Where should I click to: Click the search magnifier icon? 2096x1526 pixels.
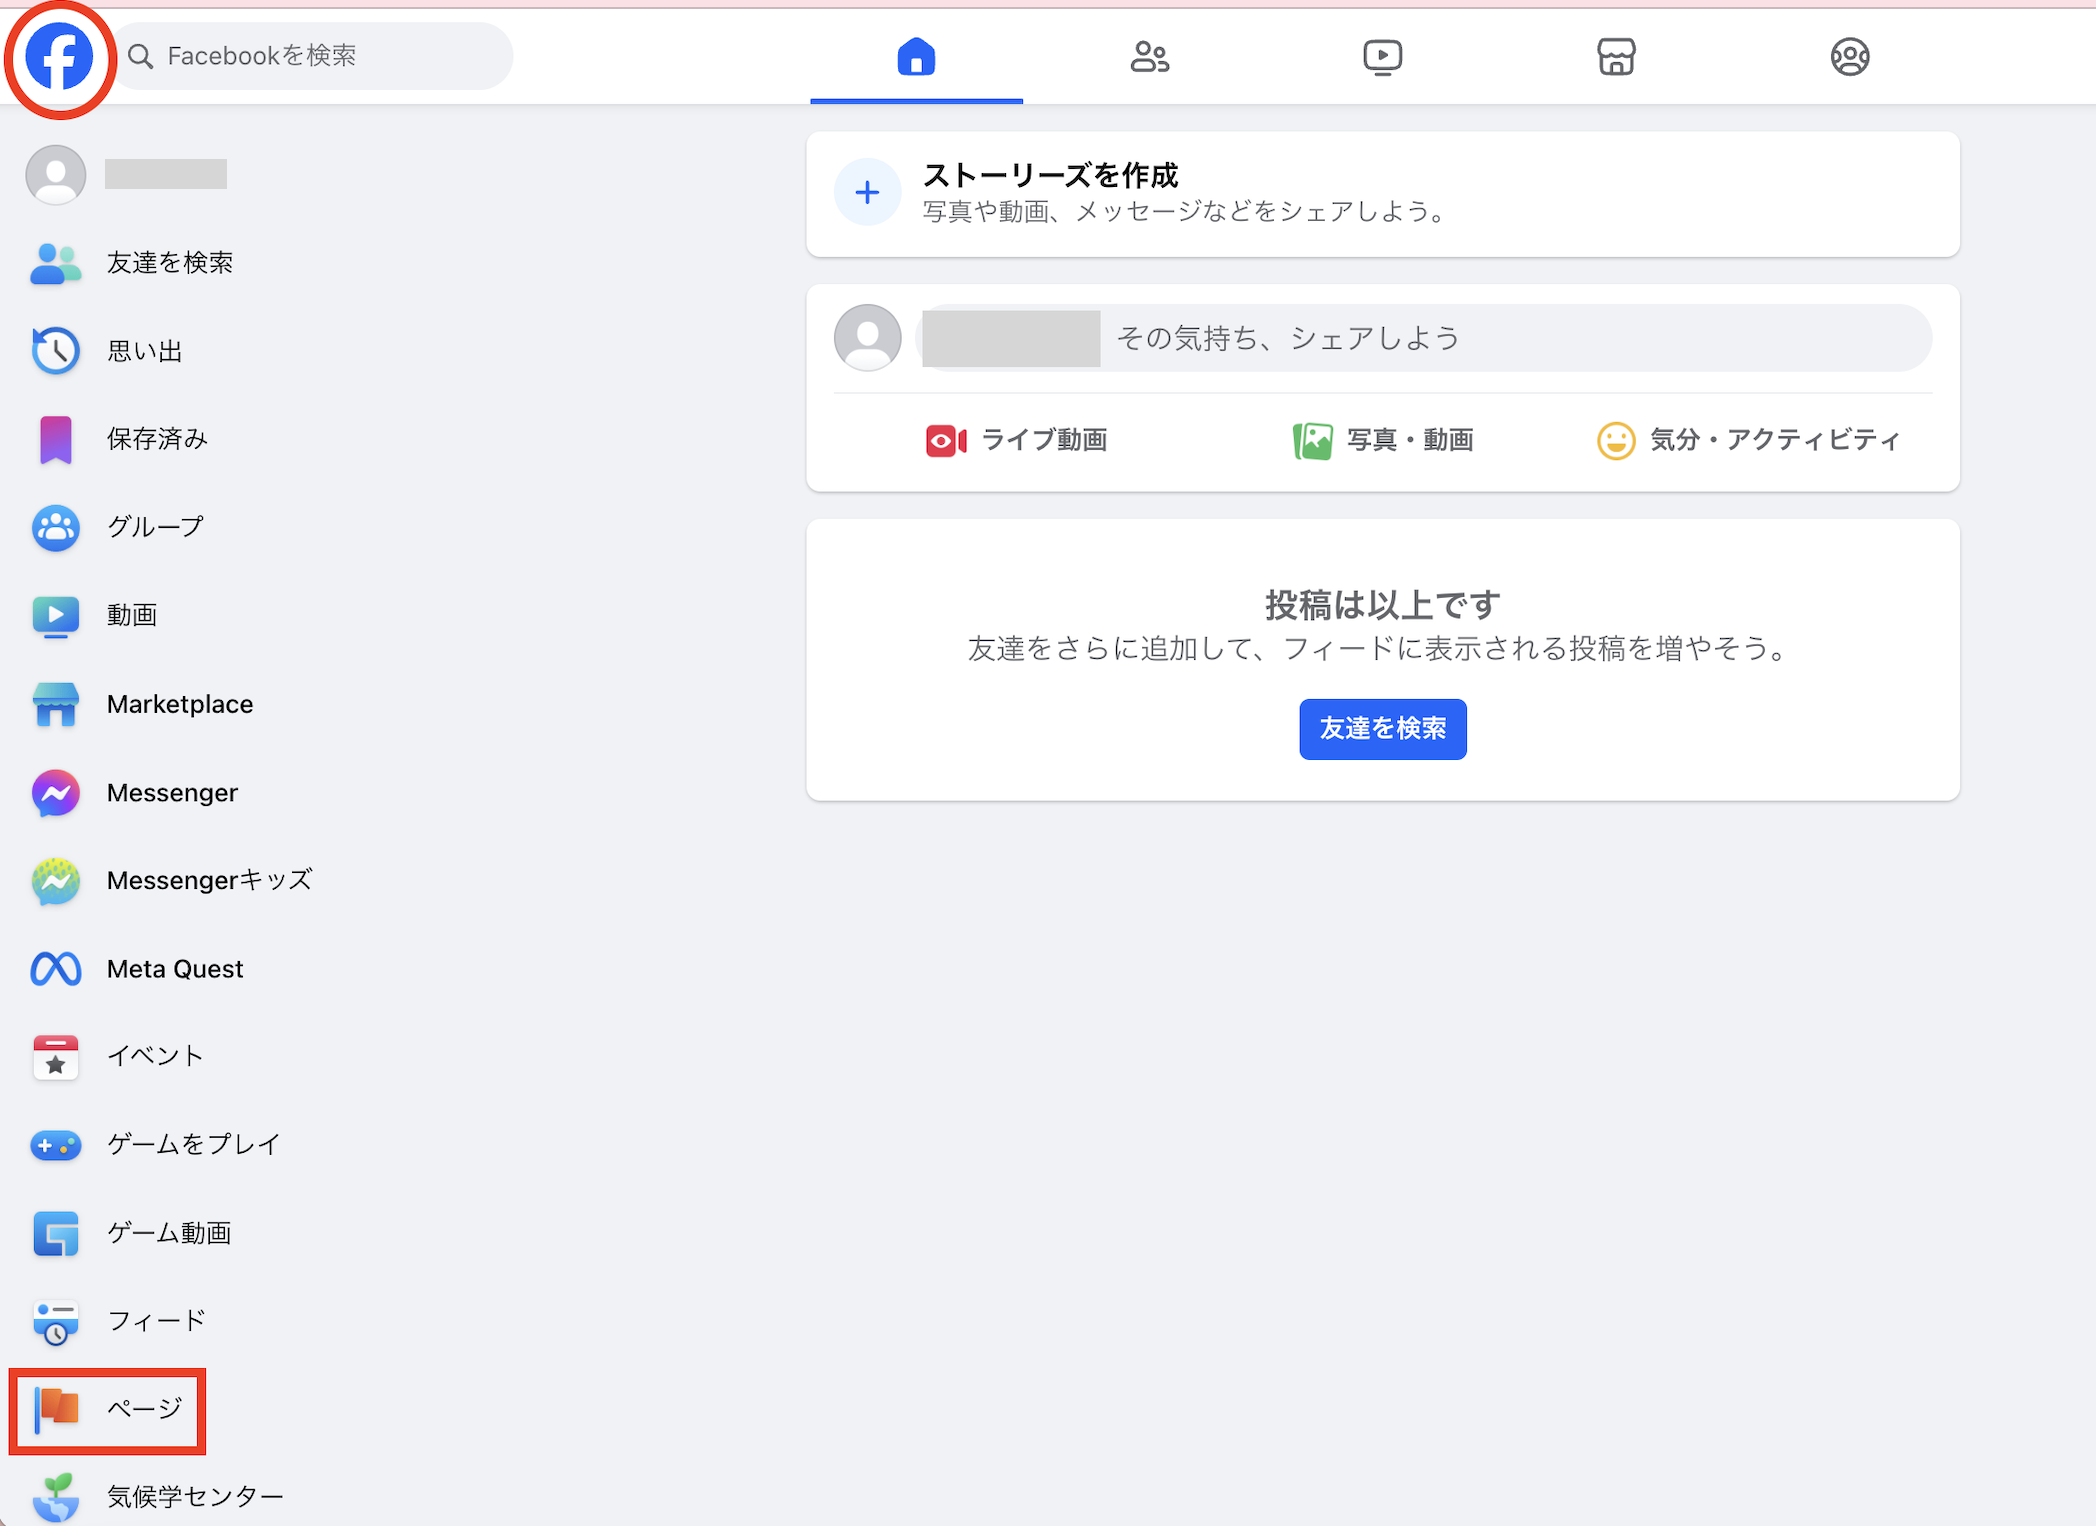(x=141, y=57)
